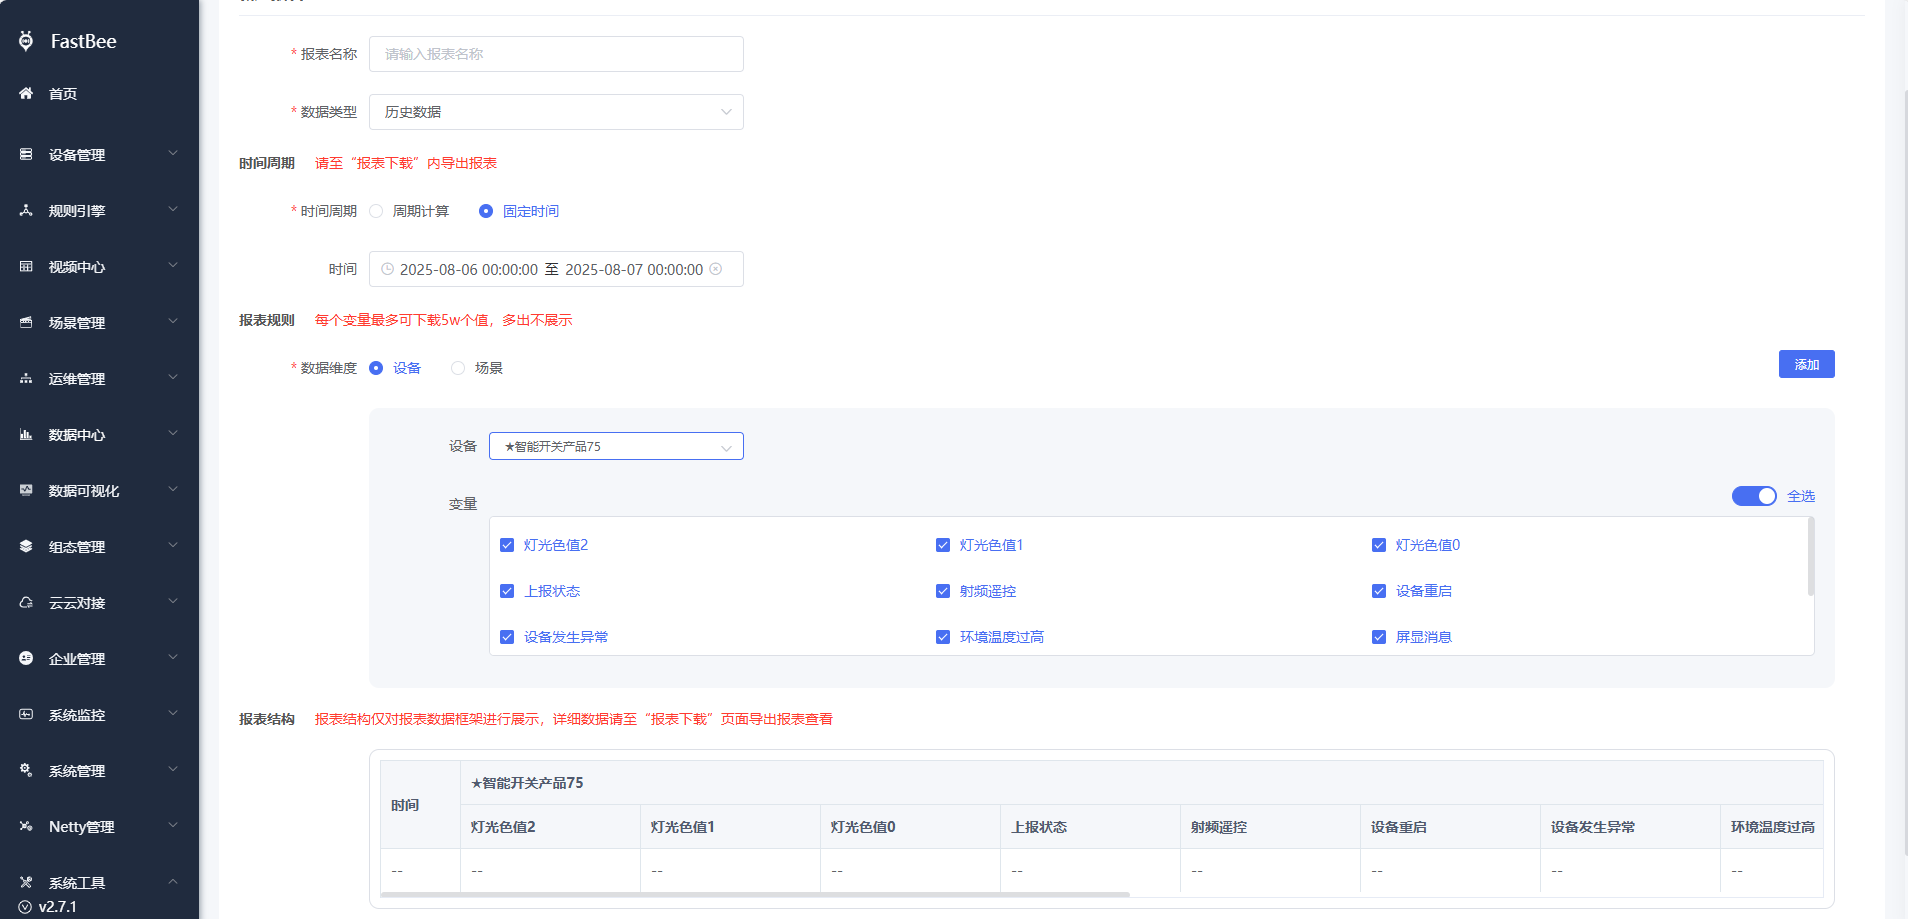
Task: Clear the time range with clear icon
Action: tap(716, 269)
